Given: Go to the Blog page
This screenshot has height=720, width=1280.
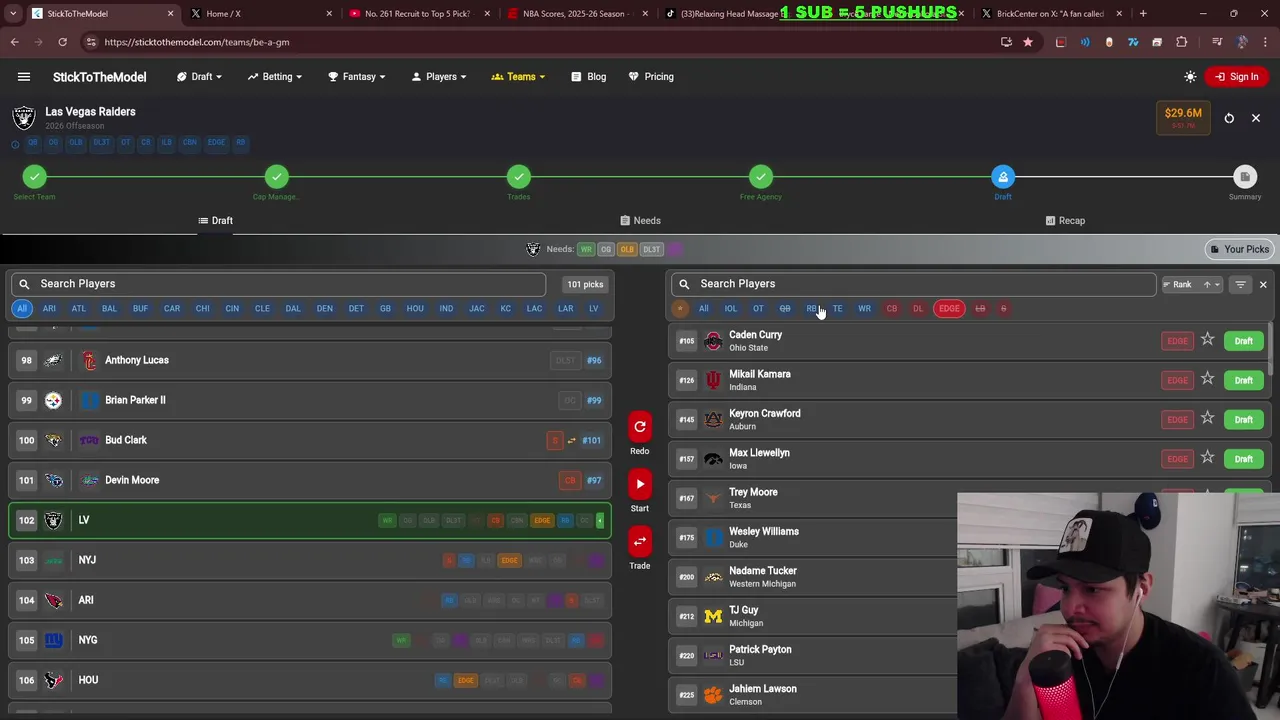Looking at the screenshot, I should click(589, 77).
